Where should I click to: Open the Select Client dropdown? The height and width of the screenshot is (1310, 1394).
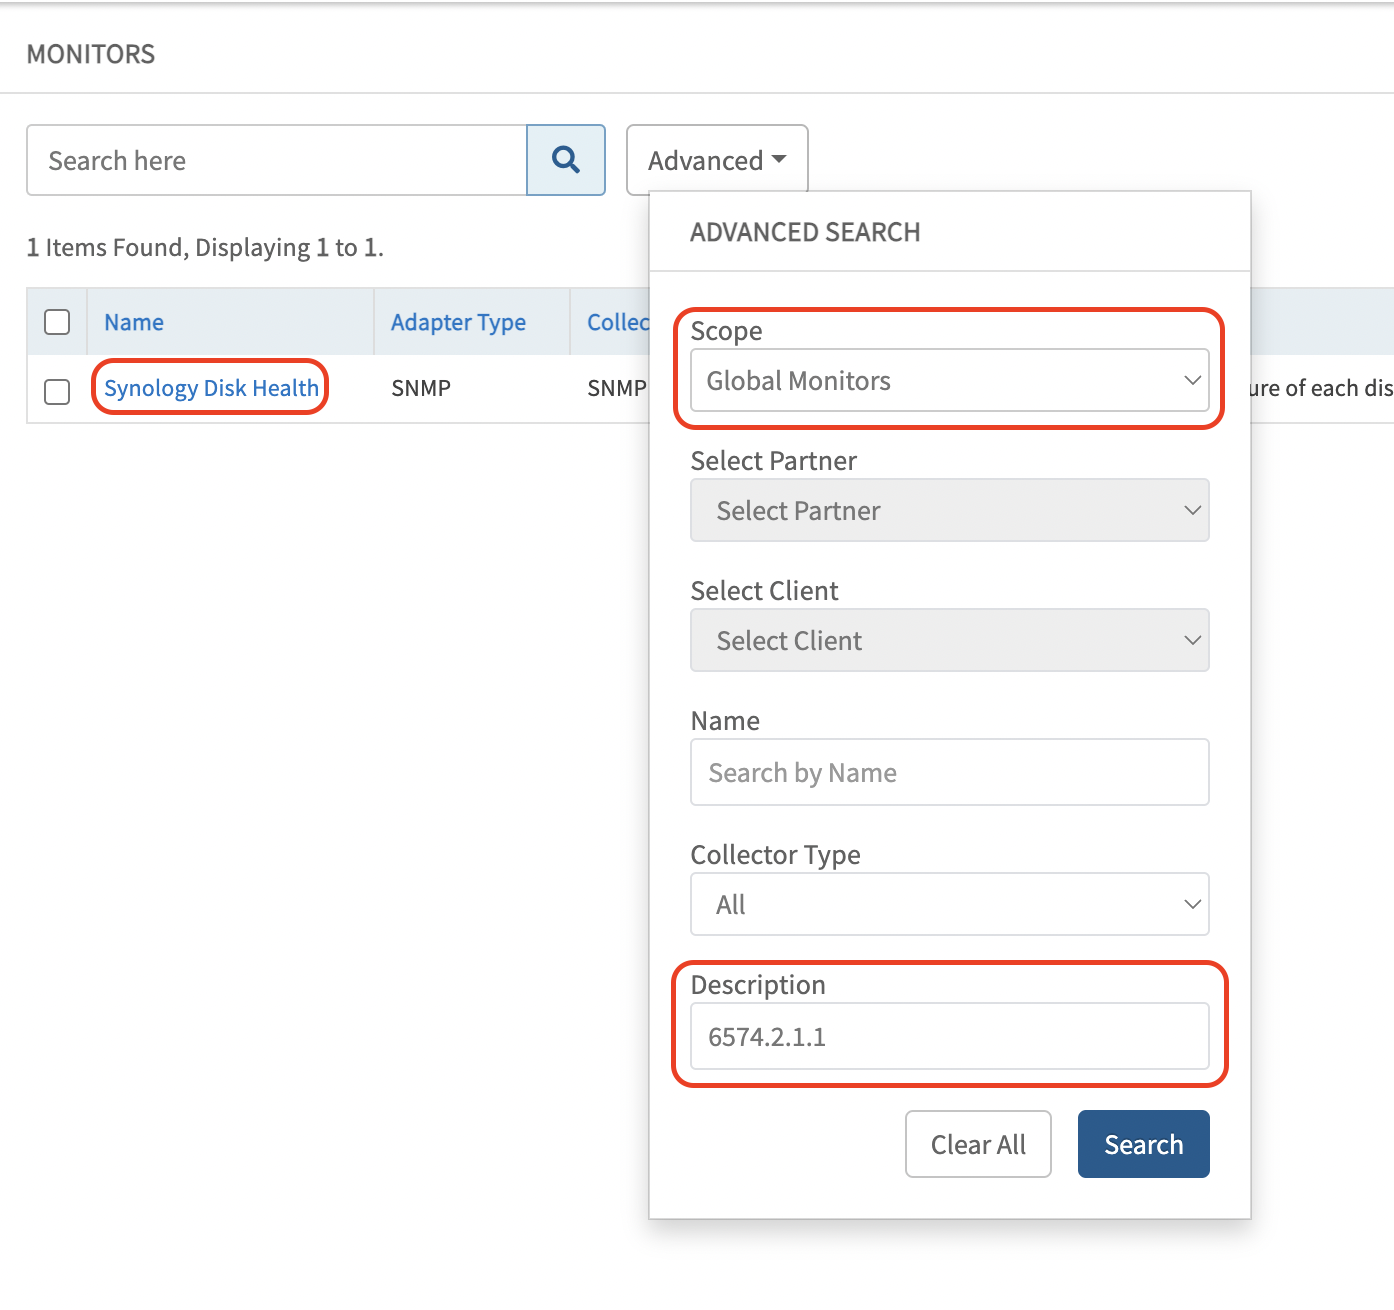tap(948, 640)
